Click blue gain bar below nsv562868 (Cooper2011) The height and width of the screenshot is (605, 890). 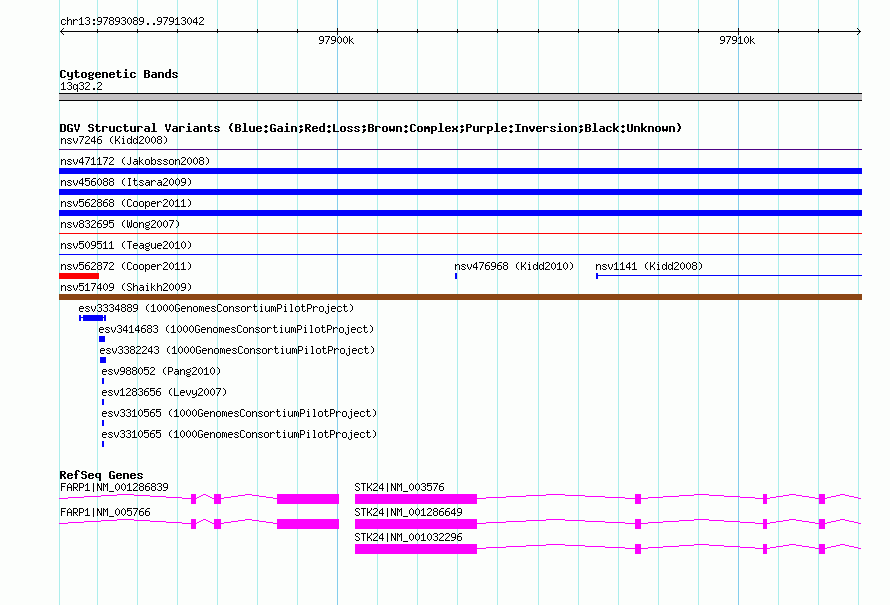460,213
